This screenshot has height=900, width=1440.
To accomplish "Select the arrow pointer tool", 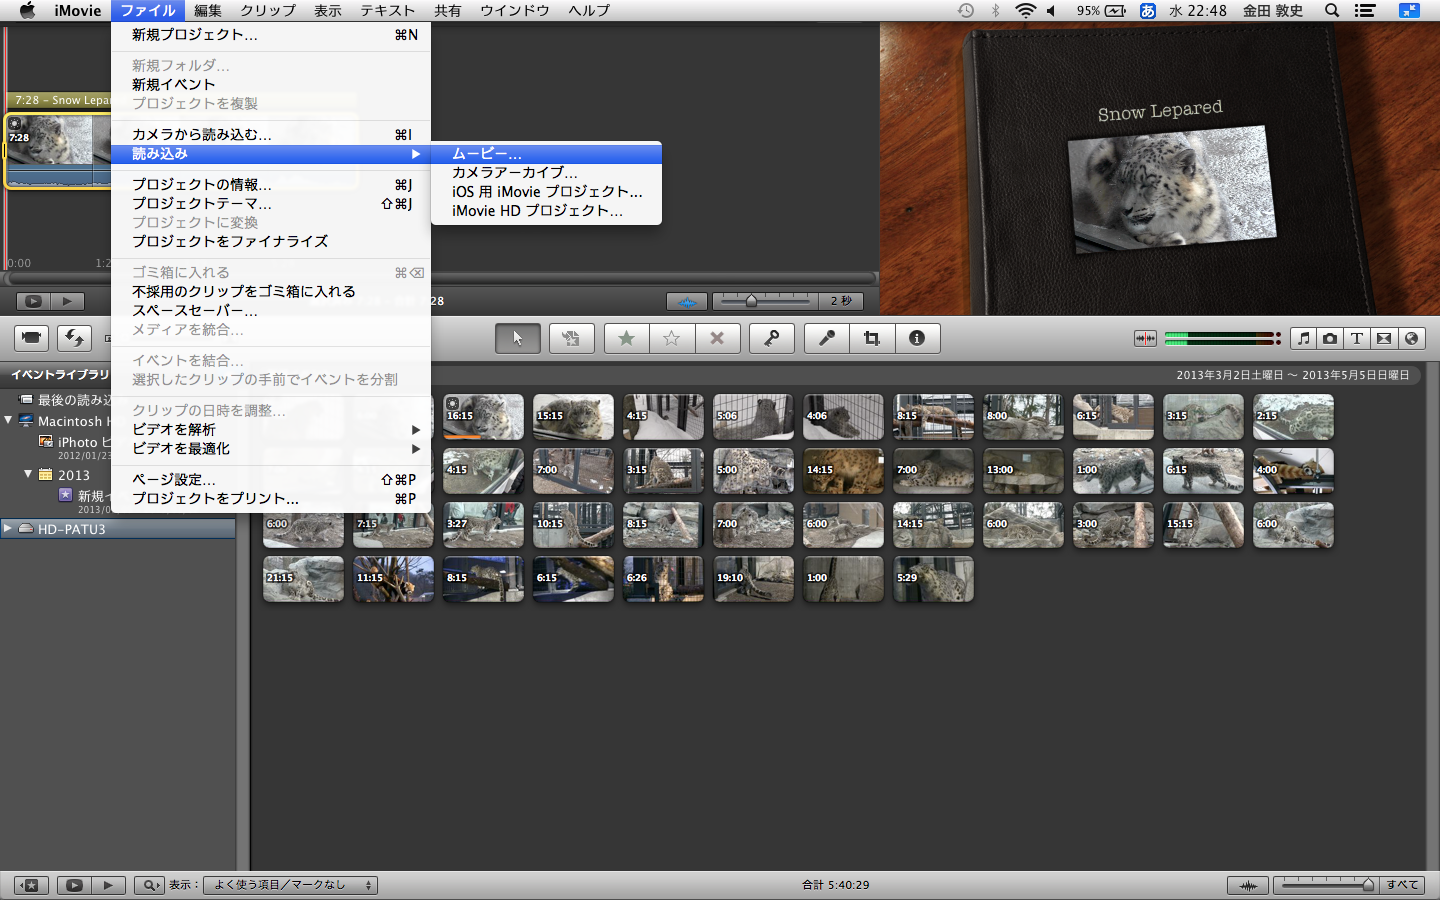I will tap(517, 338).
